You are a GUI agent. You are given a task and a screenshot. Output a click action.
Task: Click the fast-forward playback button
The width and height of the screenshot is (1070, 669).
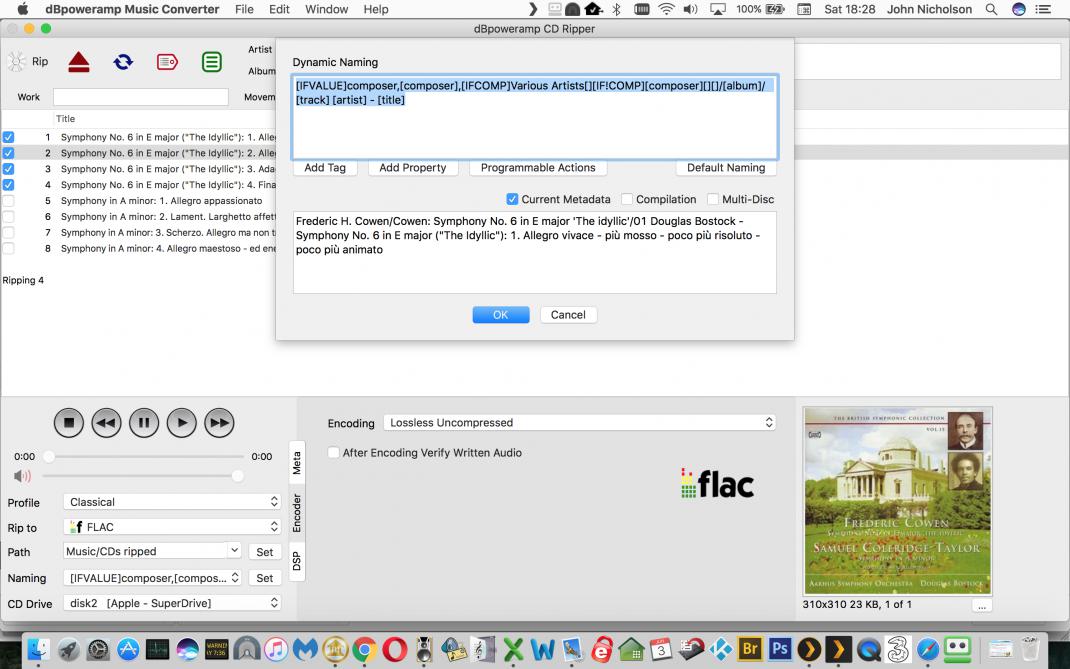pos(219,423)
